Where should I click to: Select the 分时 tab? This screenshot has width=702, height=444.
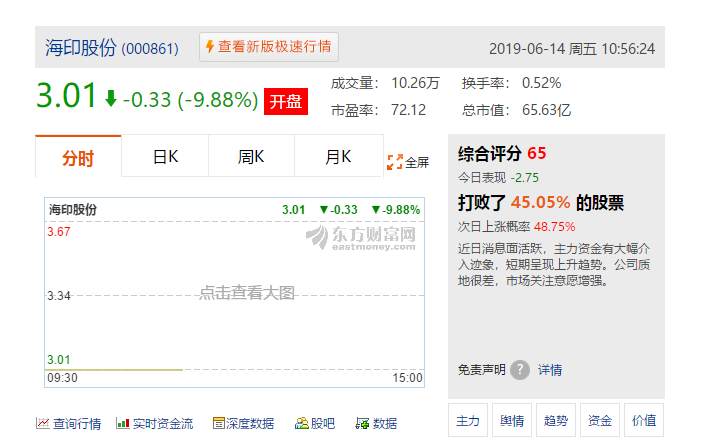[x=78, y=157]
